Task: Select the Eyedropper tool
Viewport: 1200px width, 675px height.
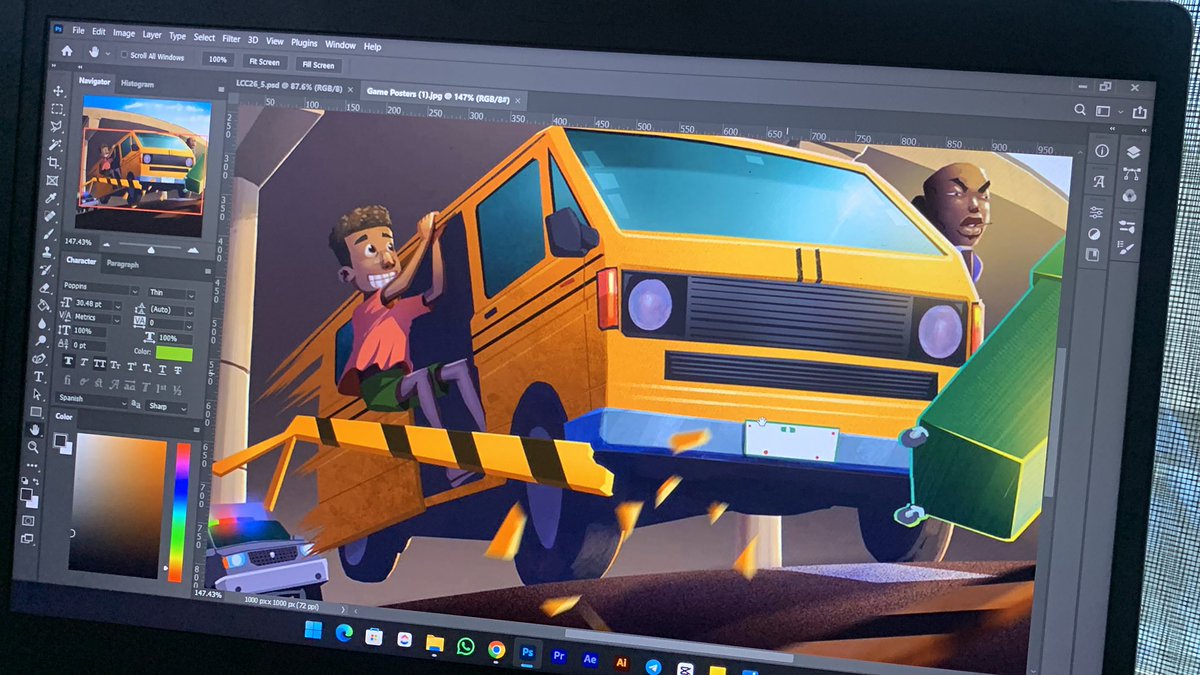Action: (51, 199)
